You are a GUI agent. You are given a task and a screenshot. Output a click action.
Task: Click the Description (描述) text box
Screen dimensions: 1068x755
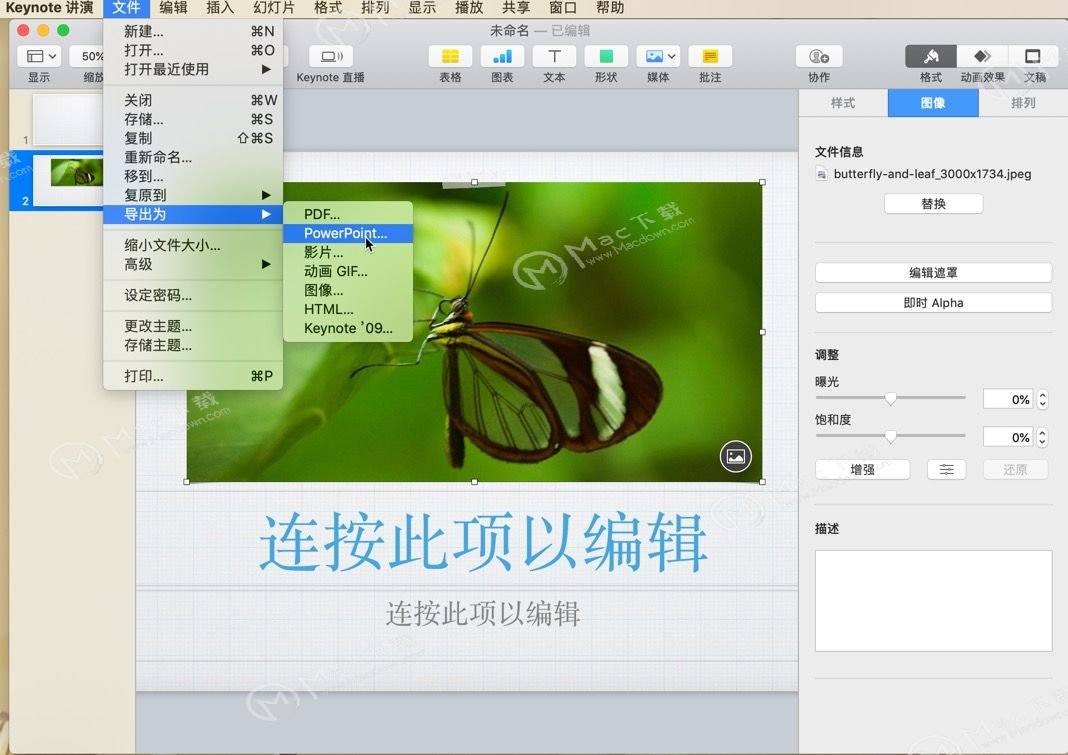pos(933,601)
